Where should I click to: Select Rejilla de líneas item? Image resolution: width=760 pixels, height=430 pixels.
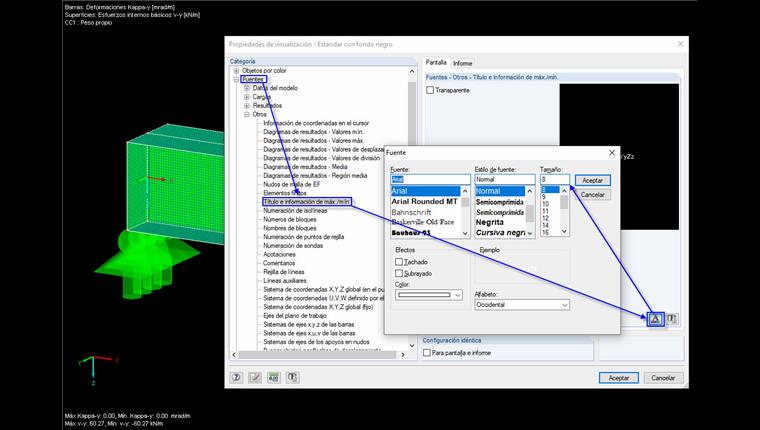pyautogui.click(x=284, y=271)
